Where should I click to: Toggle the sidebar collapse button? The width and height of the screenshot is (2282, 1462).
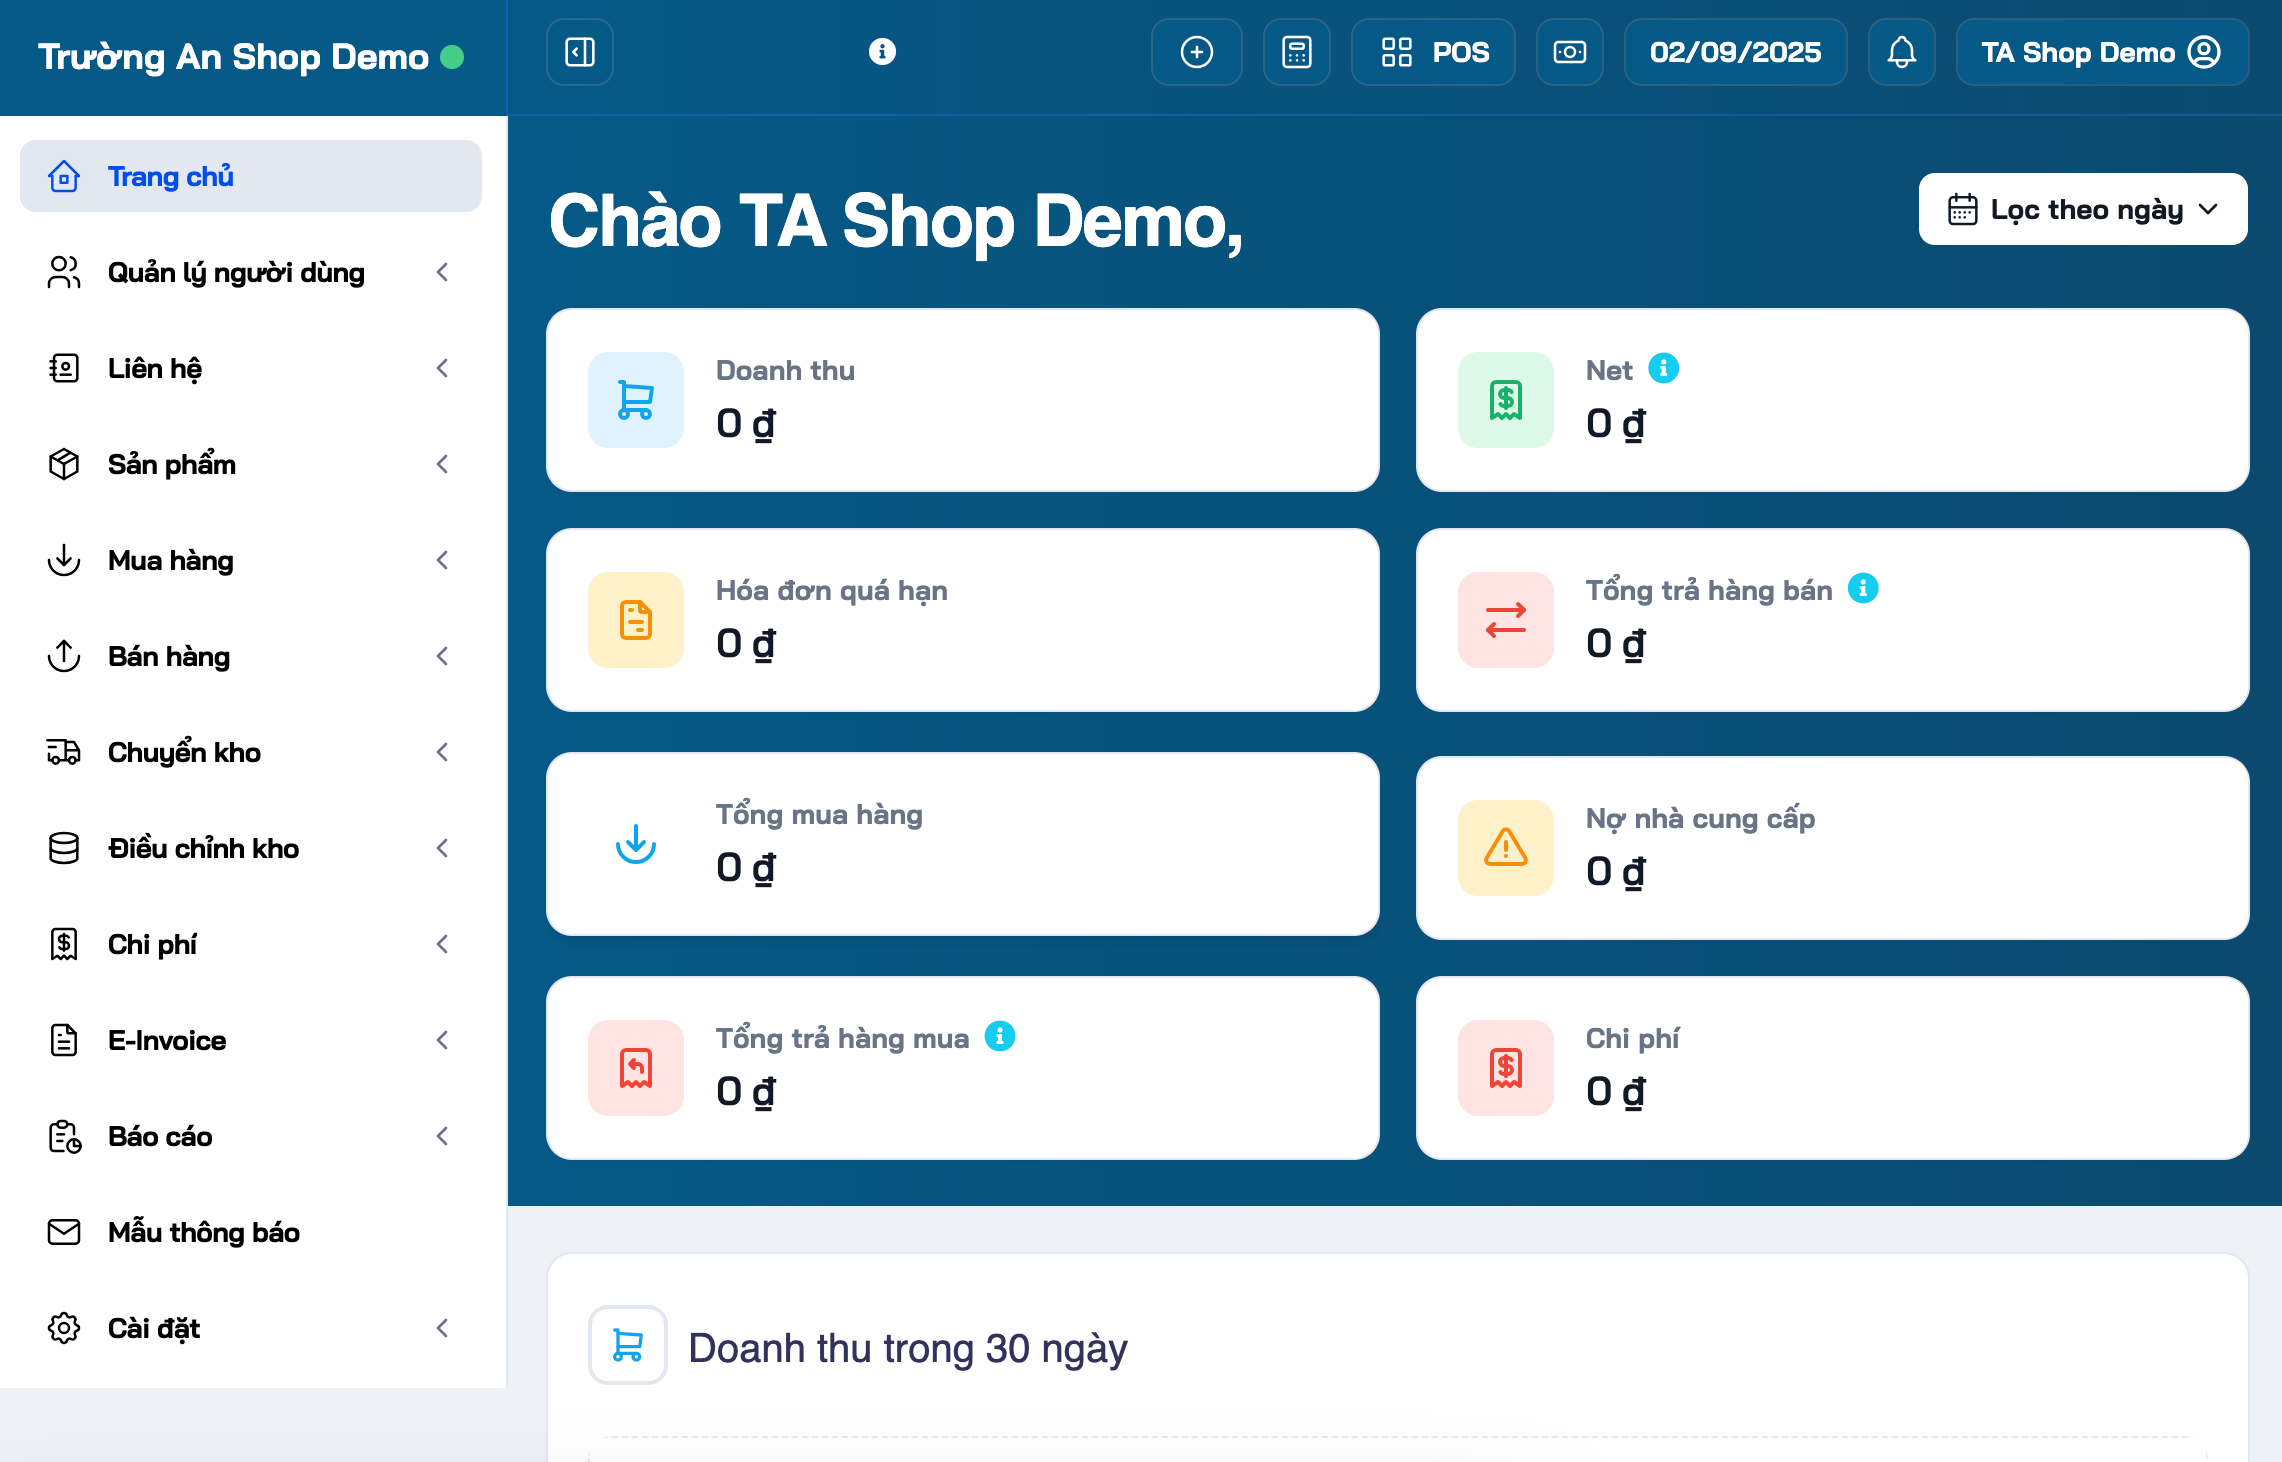tap(580, 52)
